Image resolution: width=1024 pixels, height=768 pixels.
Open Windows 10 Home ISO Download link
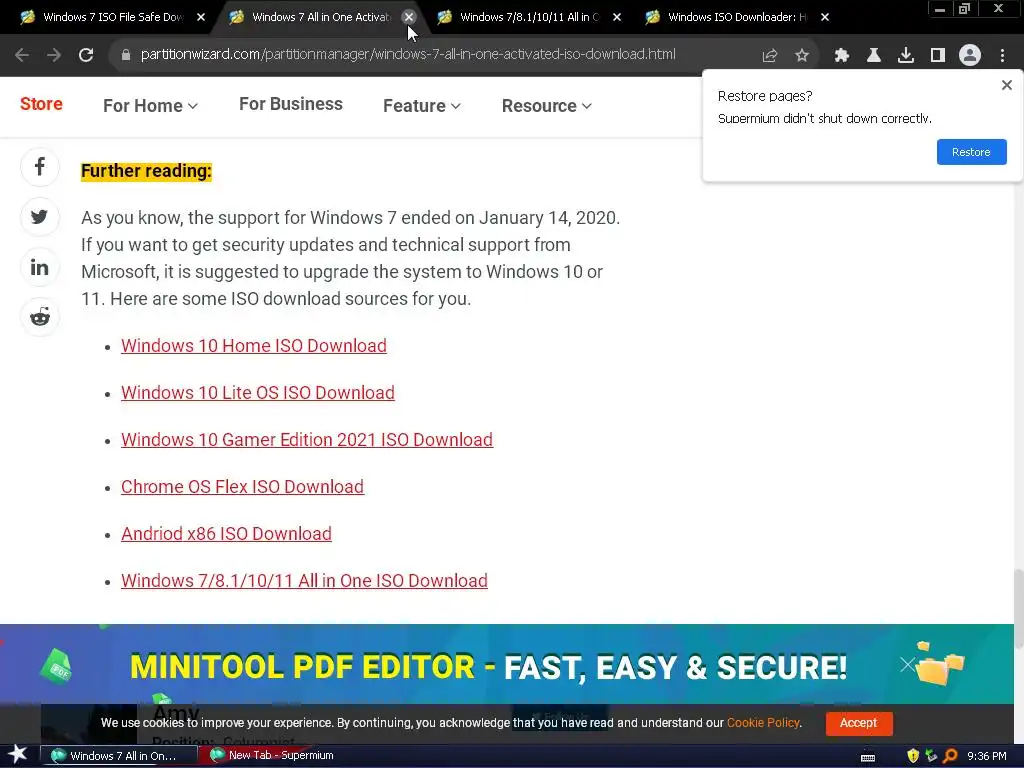(x=253, y=345)
